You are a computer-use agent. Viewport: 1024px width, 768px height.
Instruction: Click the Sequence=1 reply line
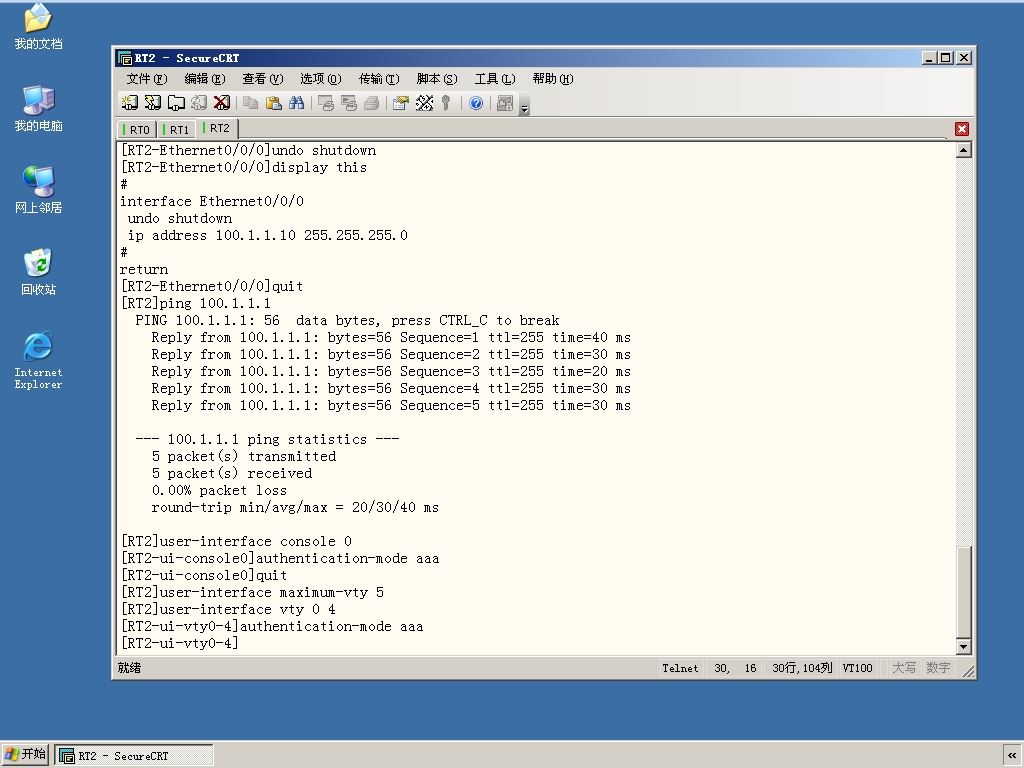click(391, 337)
